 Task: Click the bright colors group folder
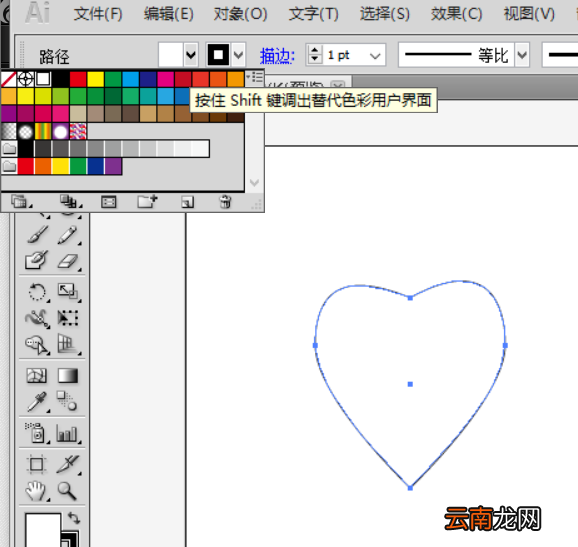[9, 167]
